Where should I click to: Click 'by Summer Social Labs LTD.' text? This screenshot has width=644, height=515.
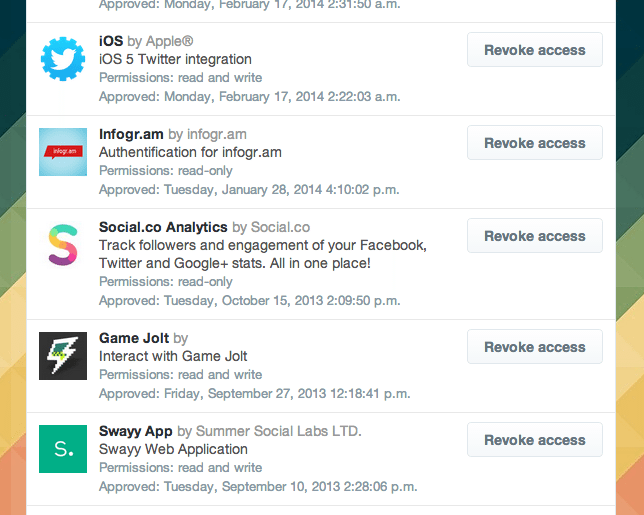(x=269, y=431)
